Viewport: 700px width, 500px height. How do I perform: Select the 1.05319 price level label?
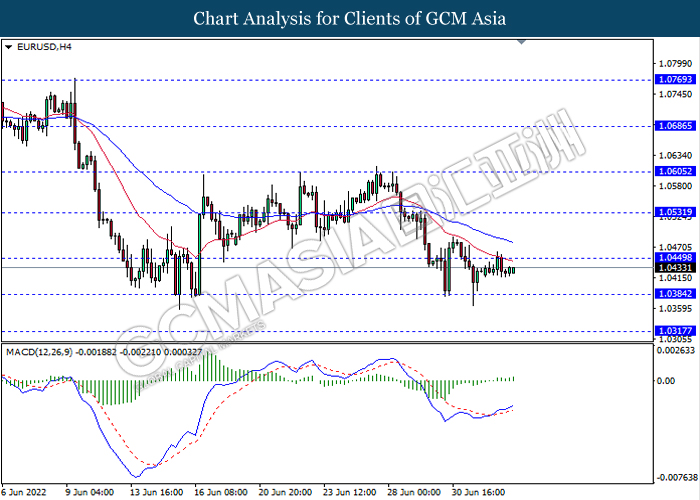675,212
